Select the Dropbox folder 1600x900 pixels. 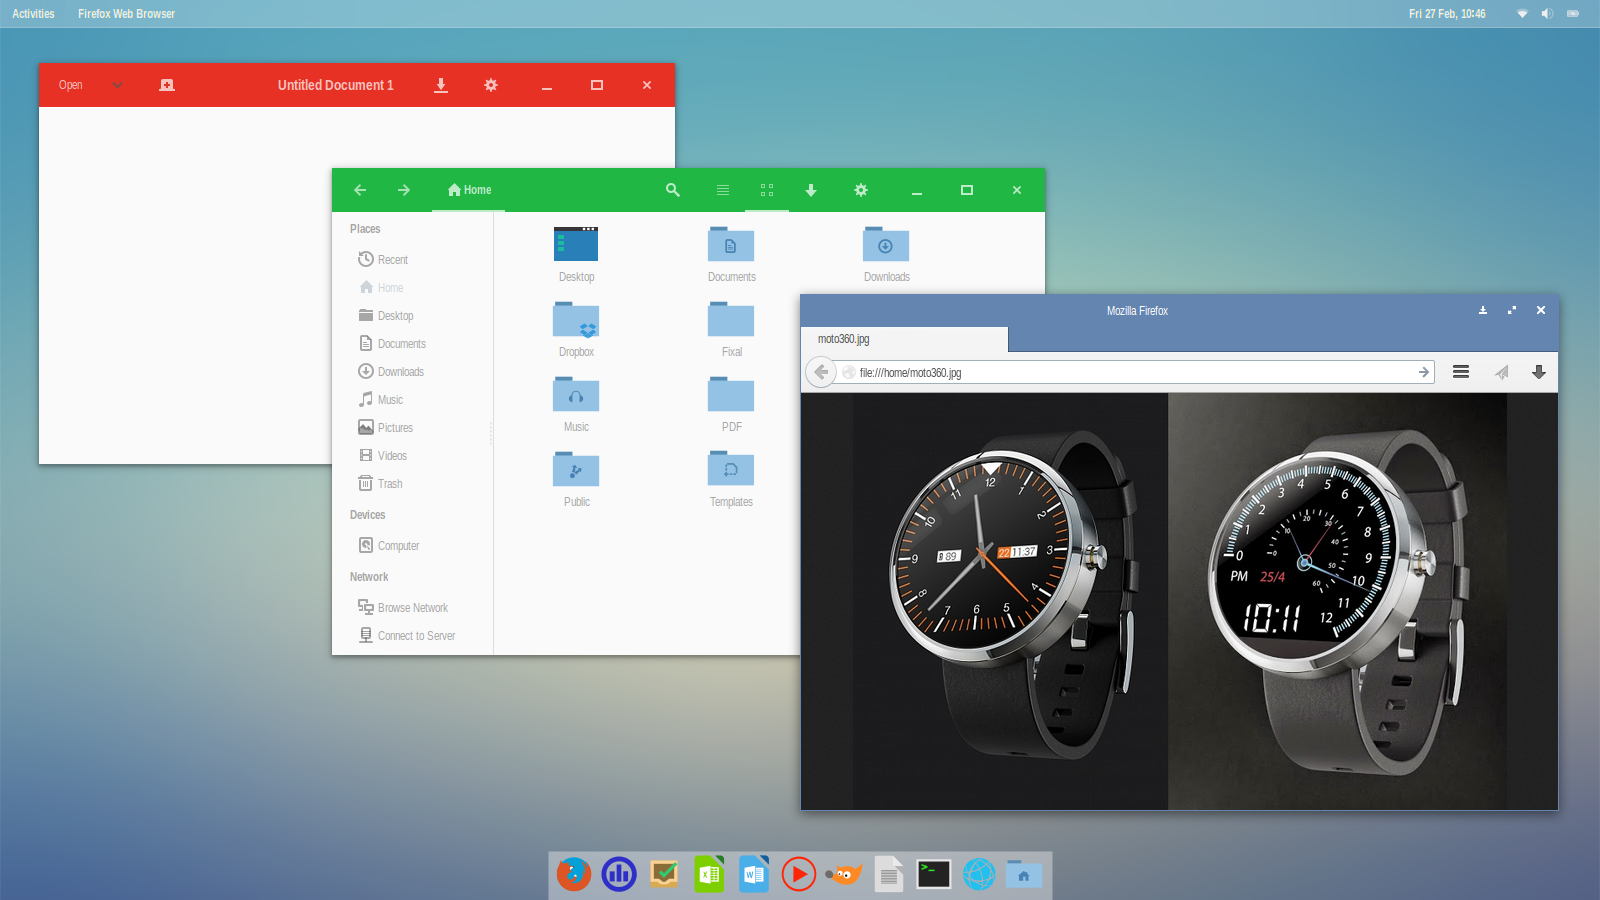click(x=576, y=320)
